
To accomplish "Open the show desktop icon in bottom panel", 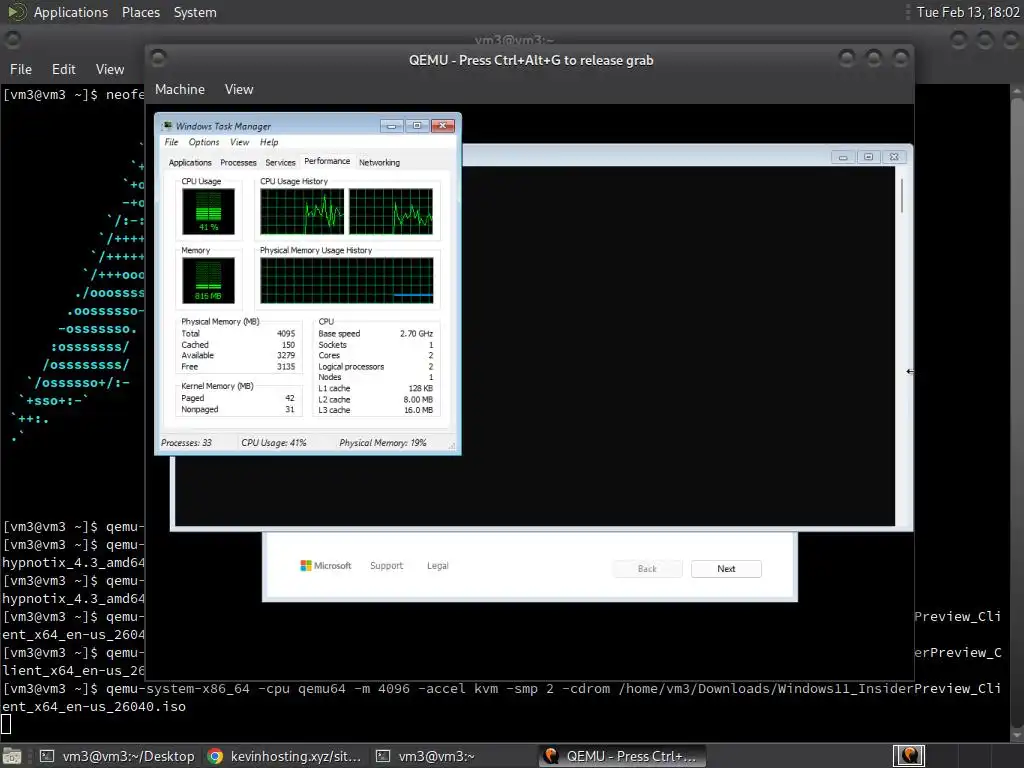I will [x=12, y=756].
